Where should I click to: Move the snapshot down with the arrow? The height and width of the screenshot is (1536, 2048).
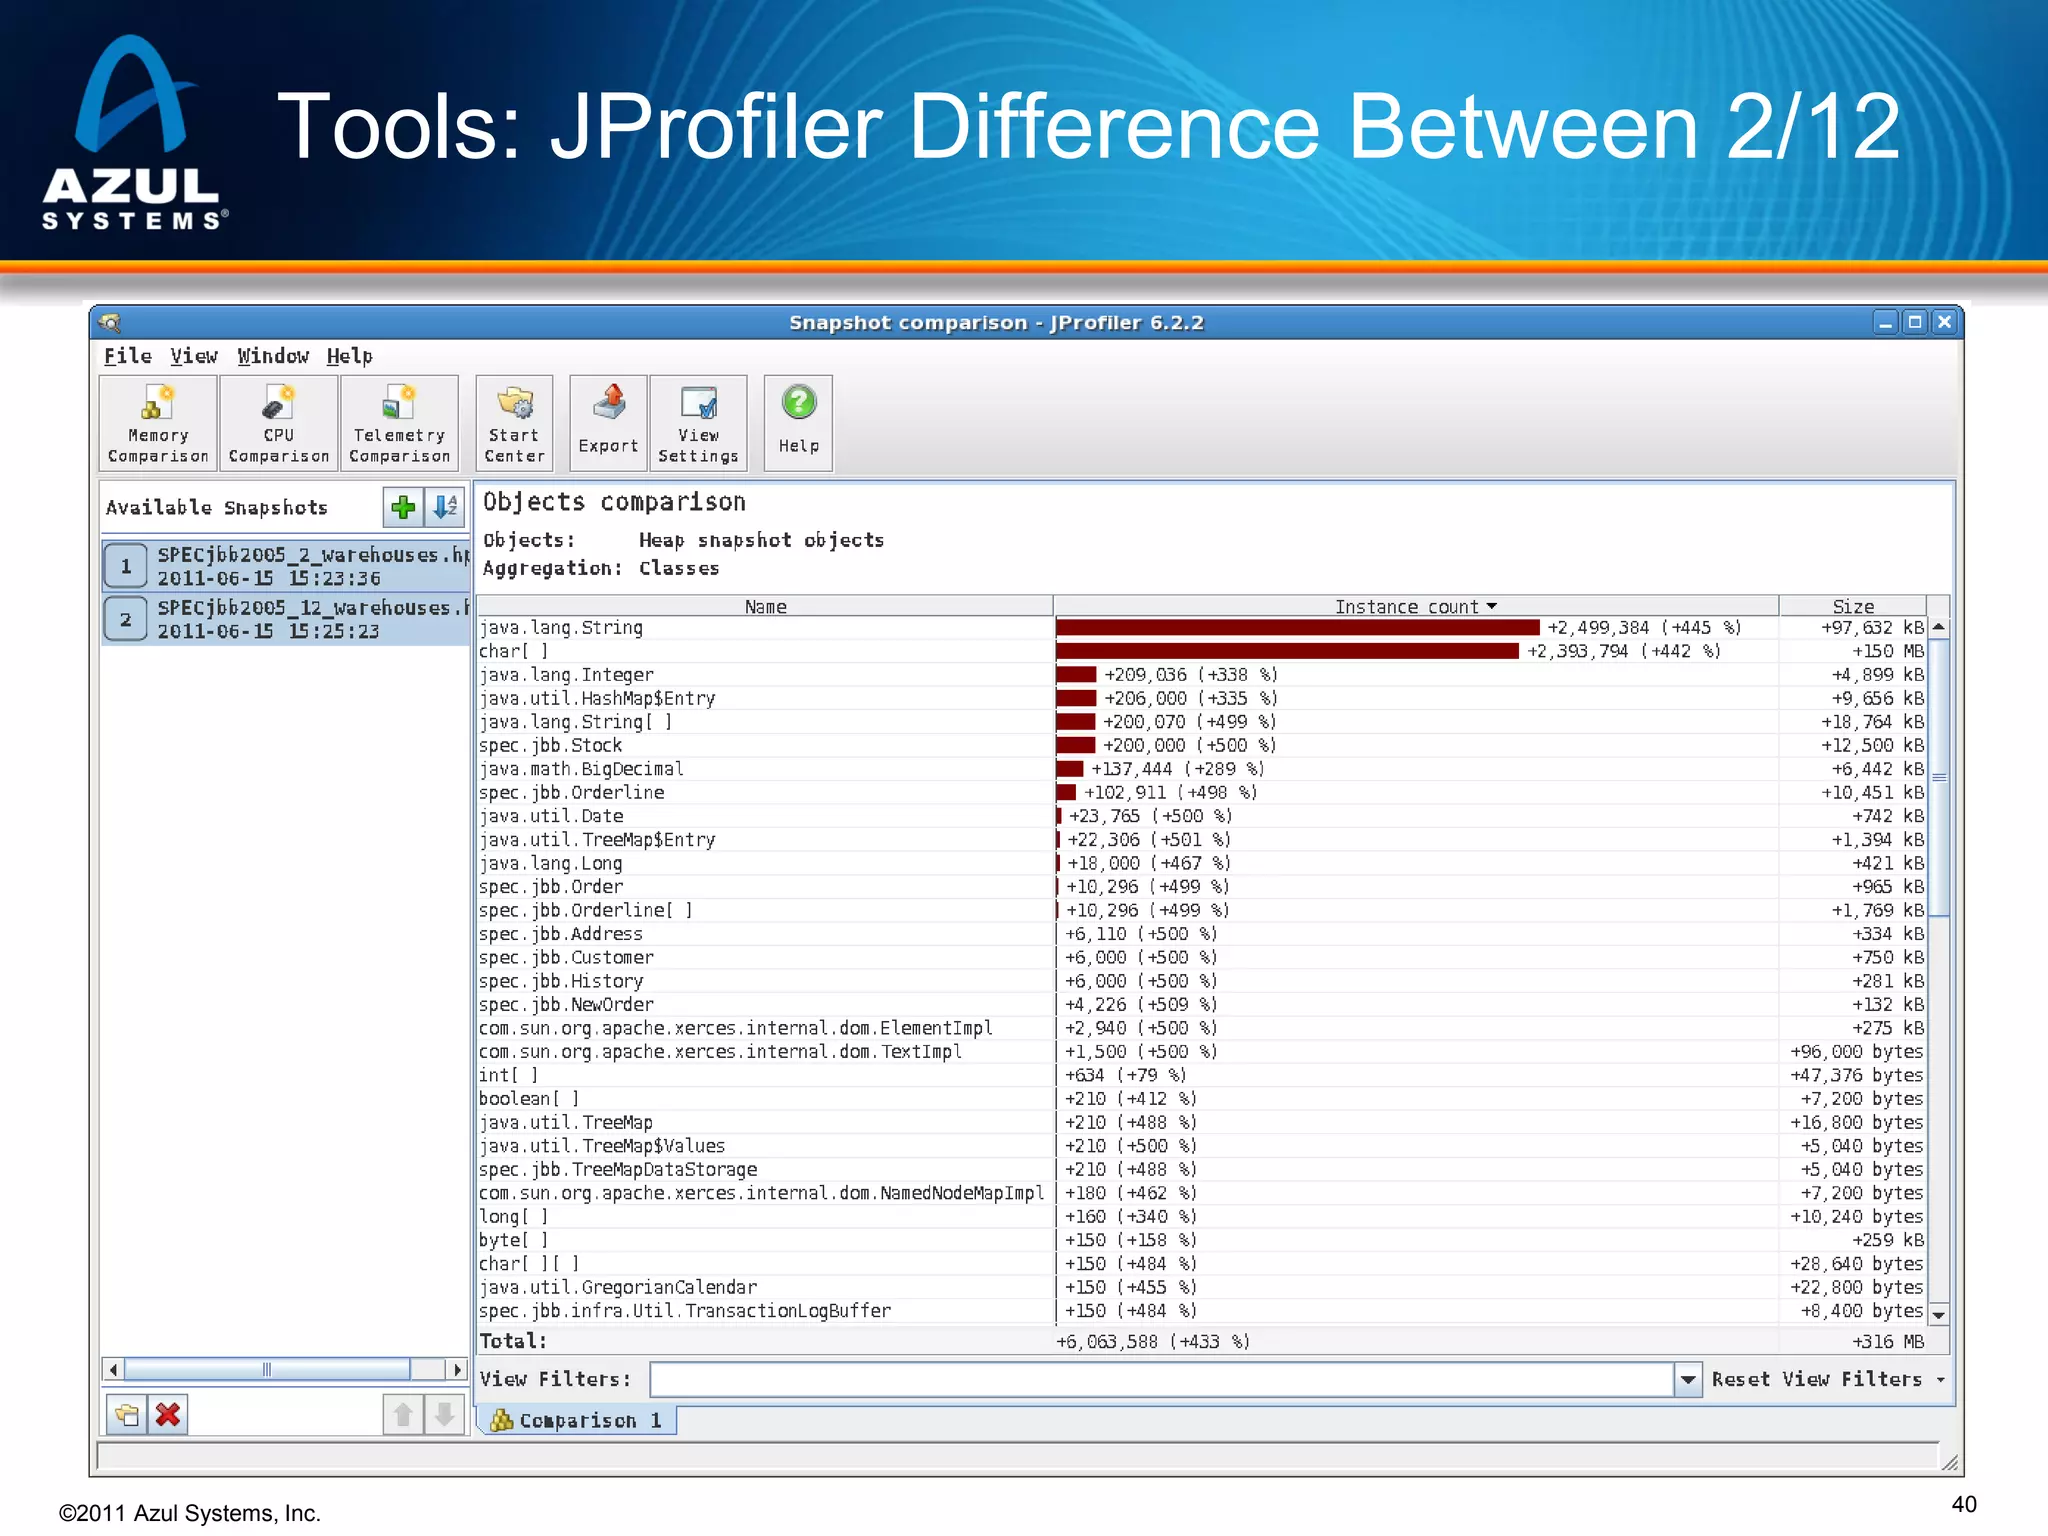(x=445, y=1415)
